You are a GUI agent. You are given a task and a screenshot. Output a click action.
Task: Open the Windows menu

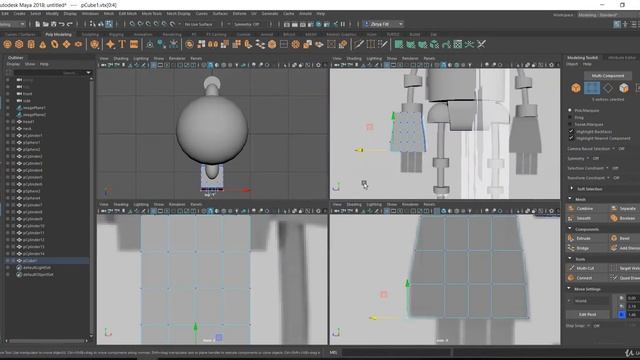point(90,13)
